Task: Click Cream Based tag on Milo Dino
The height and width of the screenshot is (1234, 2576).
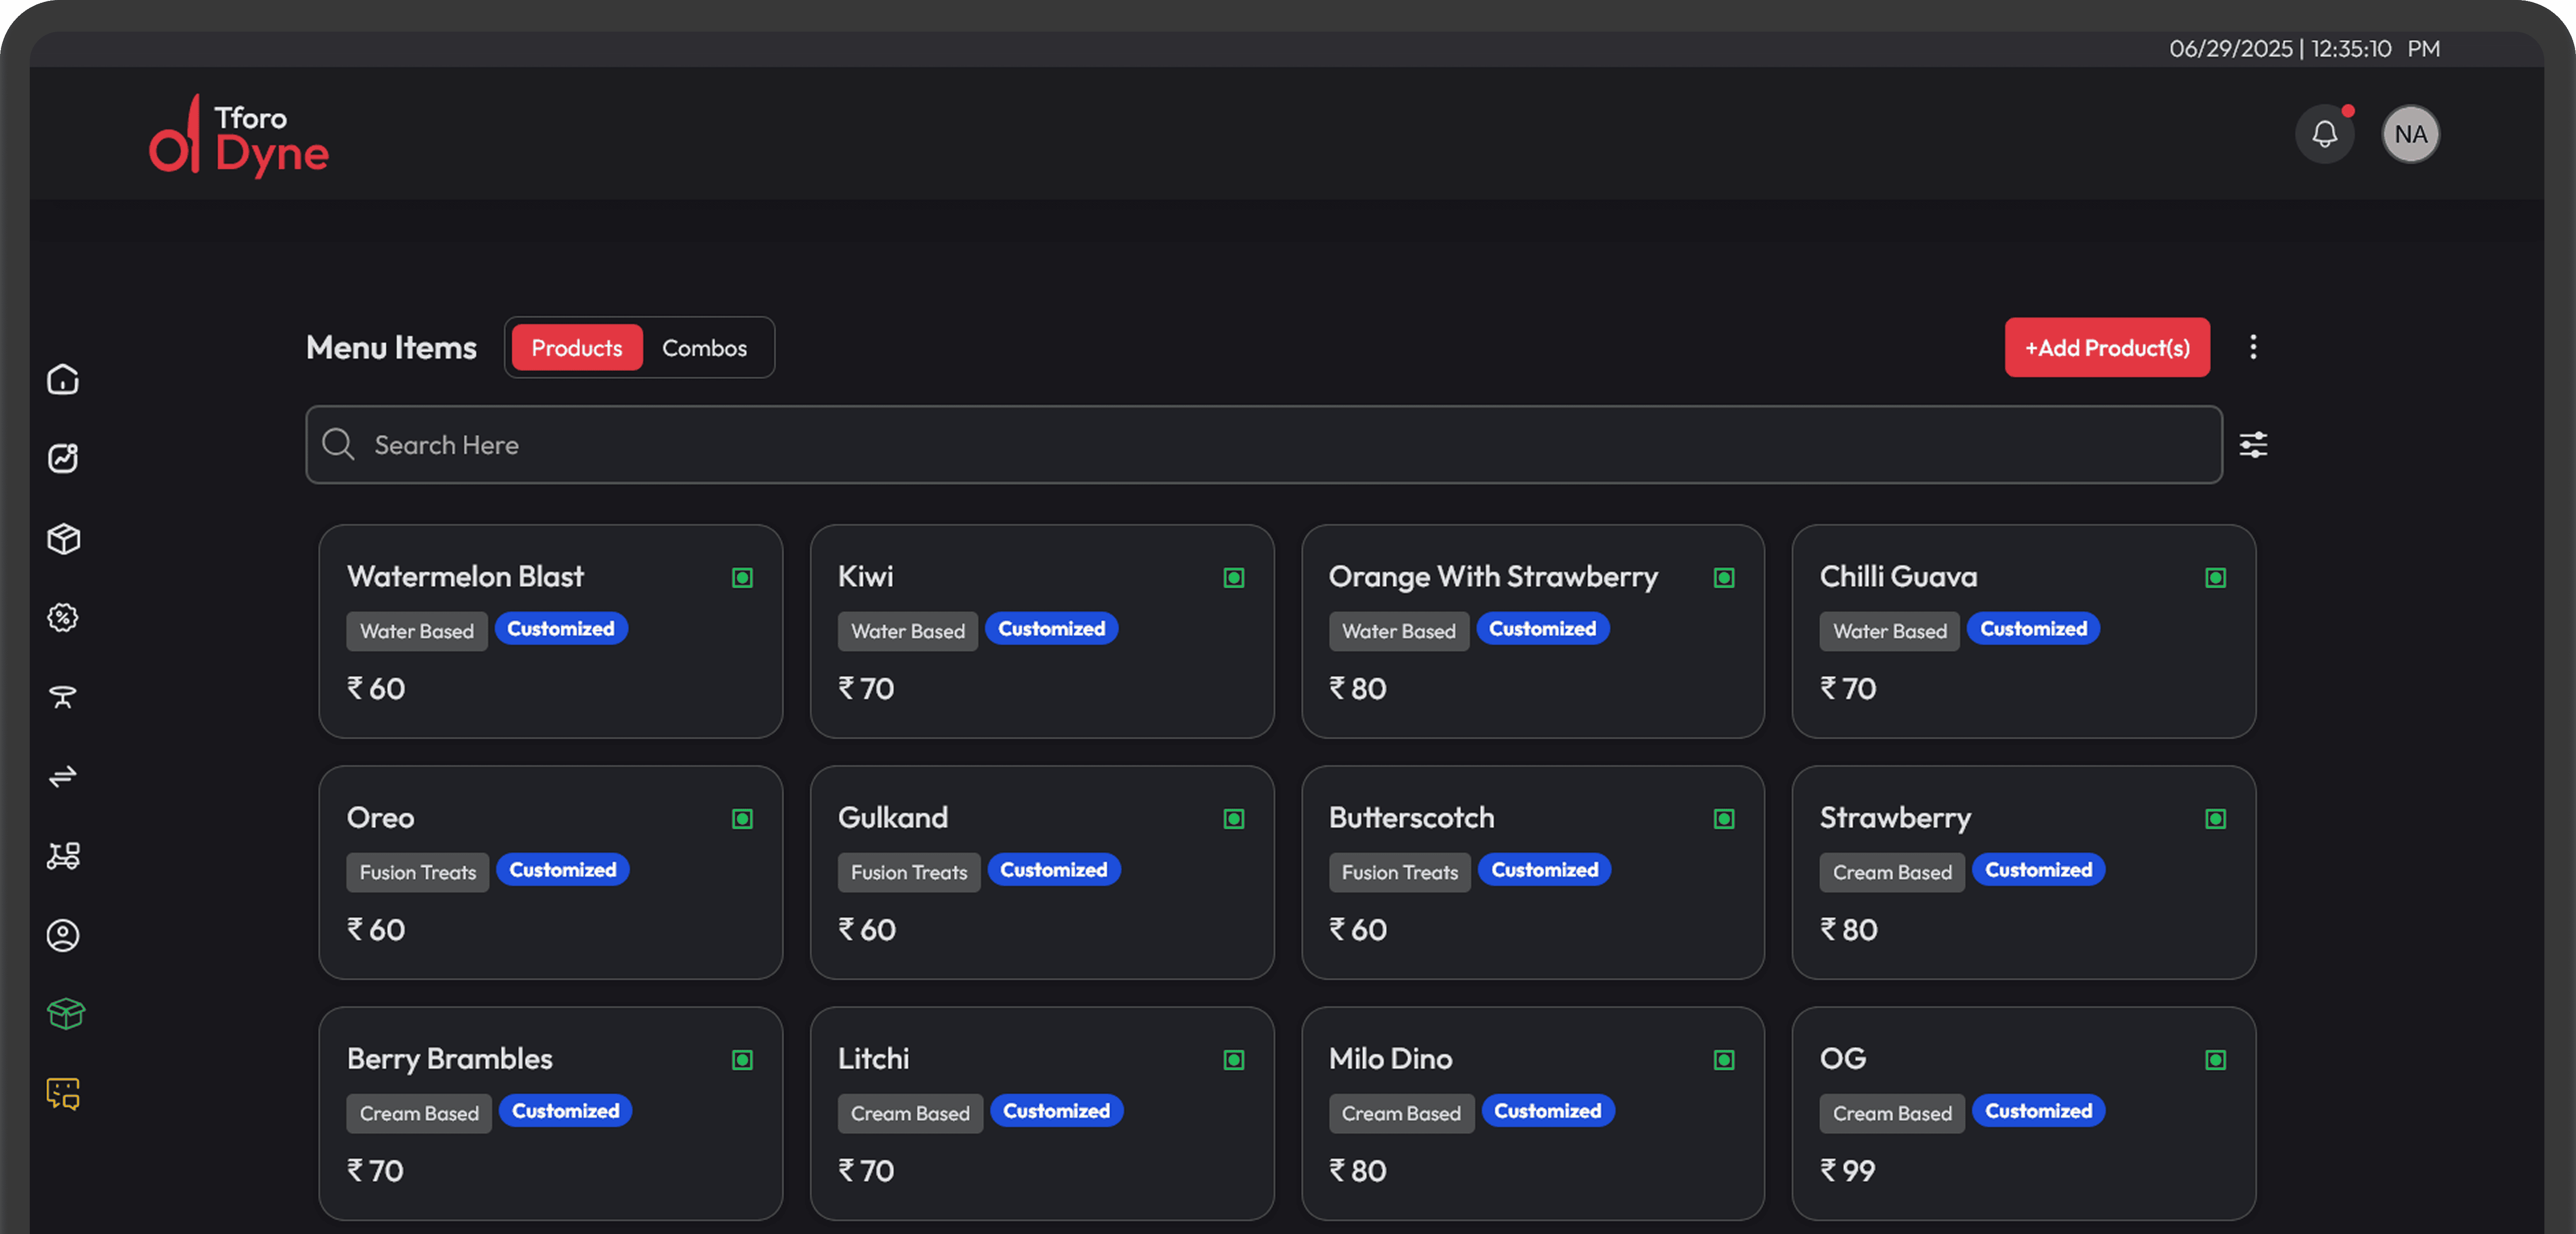Action: pos(1401,1113)
